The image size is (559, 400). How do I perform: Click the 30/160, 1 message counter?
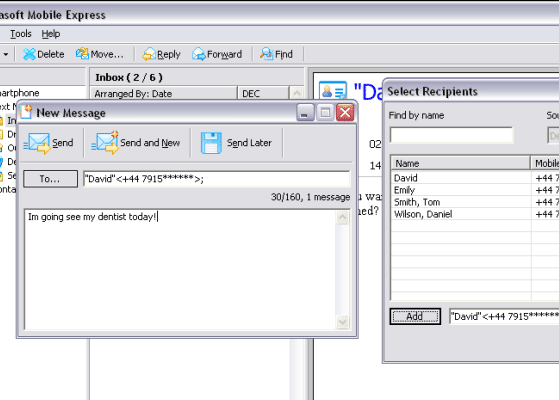pyautogui.click(x=310, y=197)
